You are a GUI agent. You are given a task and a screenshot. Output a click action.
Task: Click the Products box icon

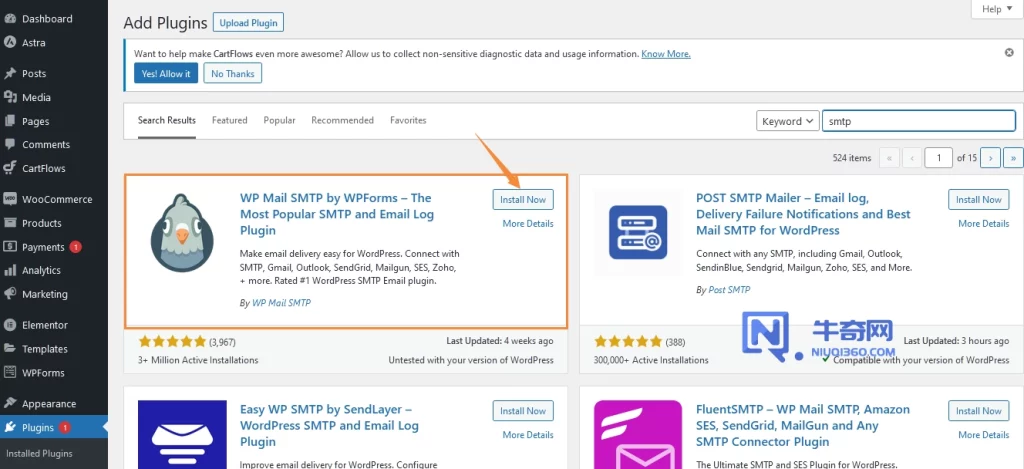[10, 223]
